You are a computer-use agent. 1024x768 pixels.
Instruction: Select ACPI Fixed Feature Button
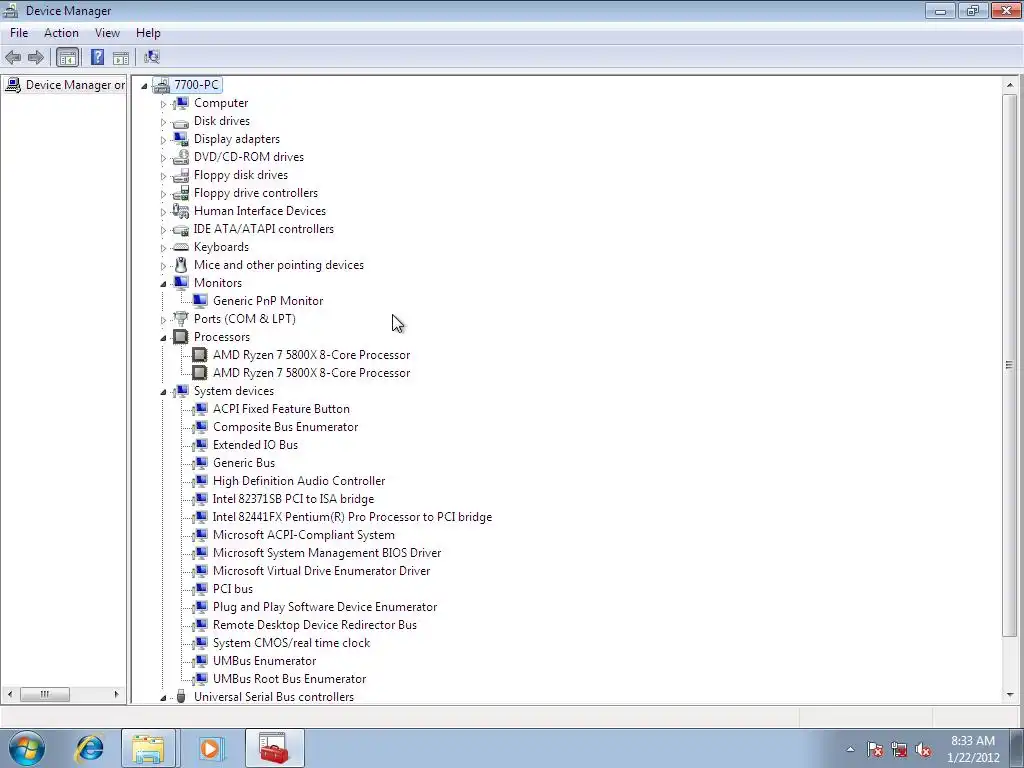(x=281, y=409)
